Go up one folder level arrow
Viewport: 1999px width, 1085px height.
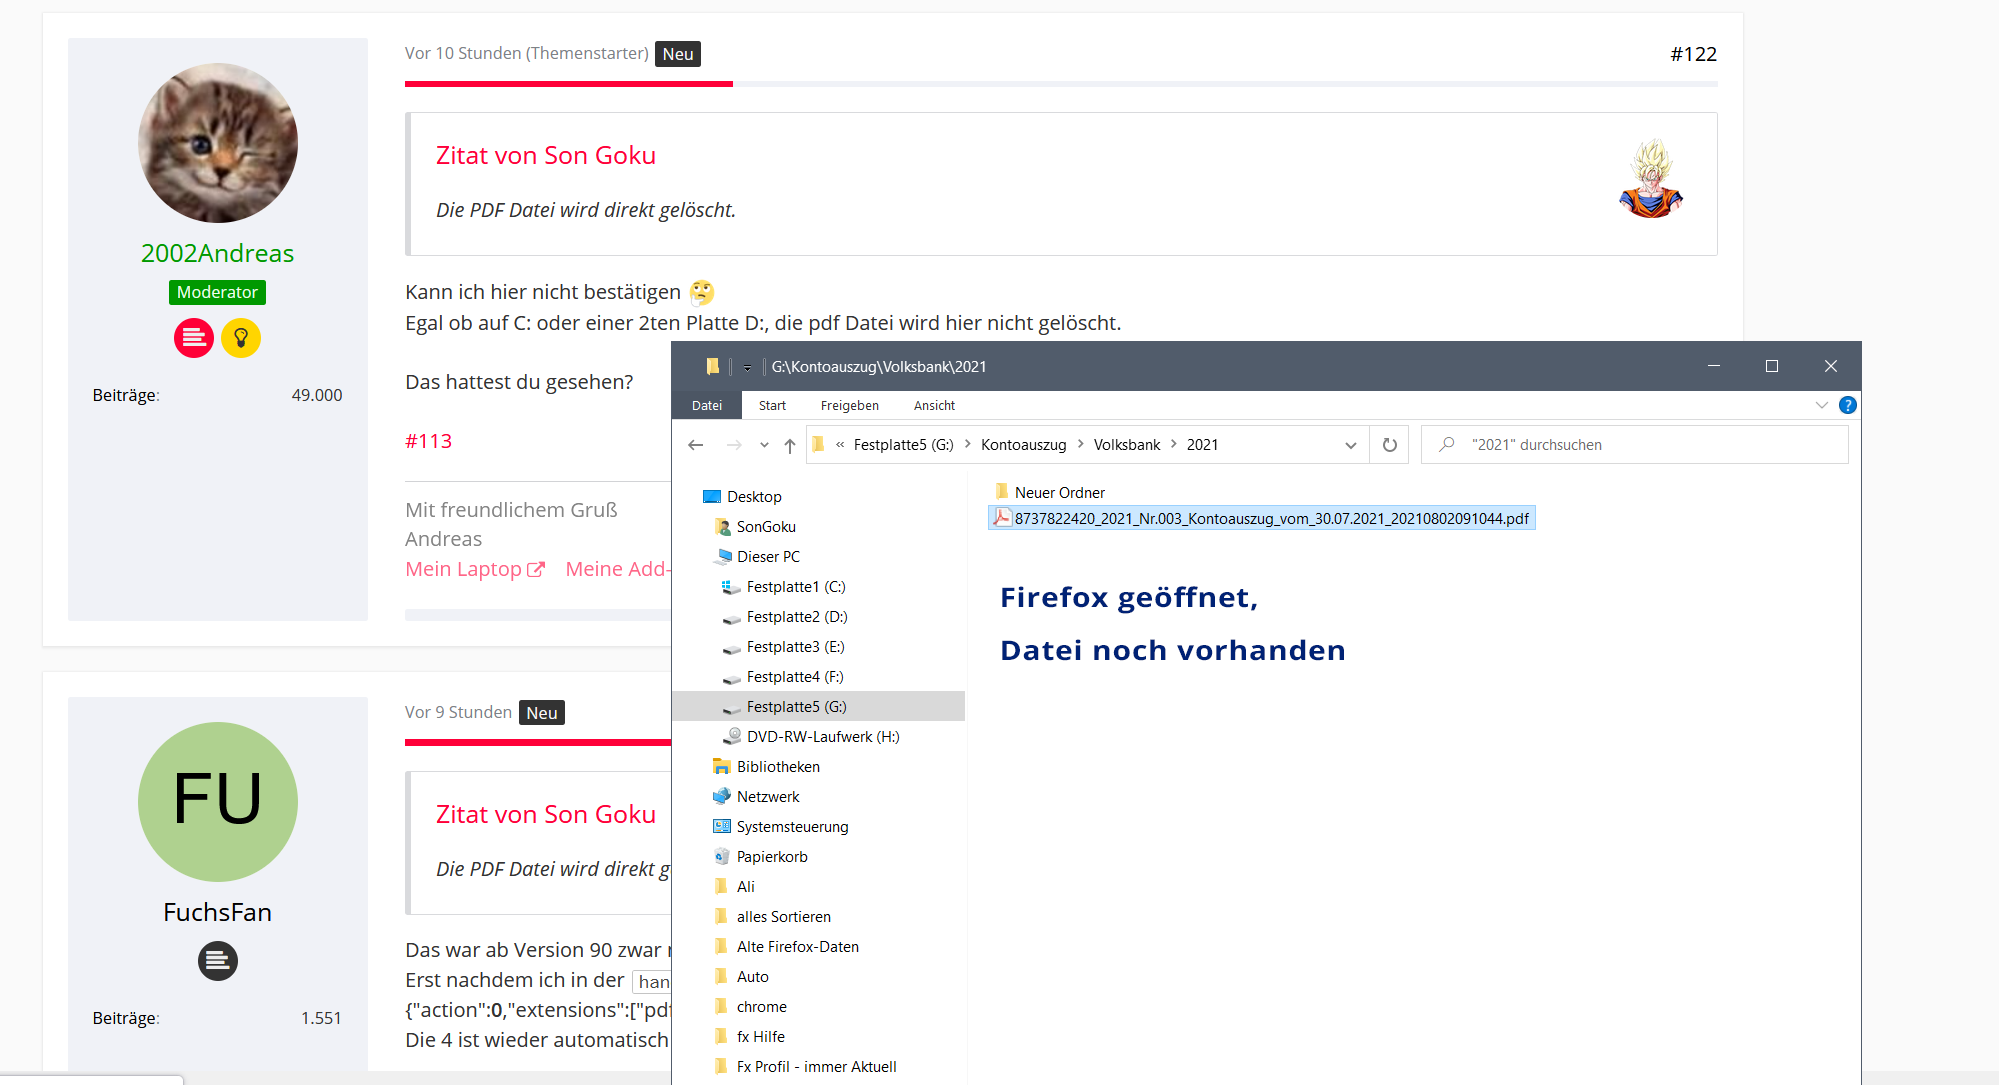(790, 445)
